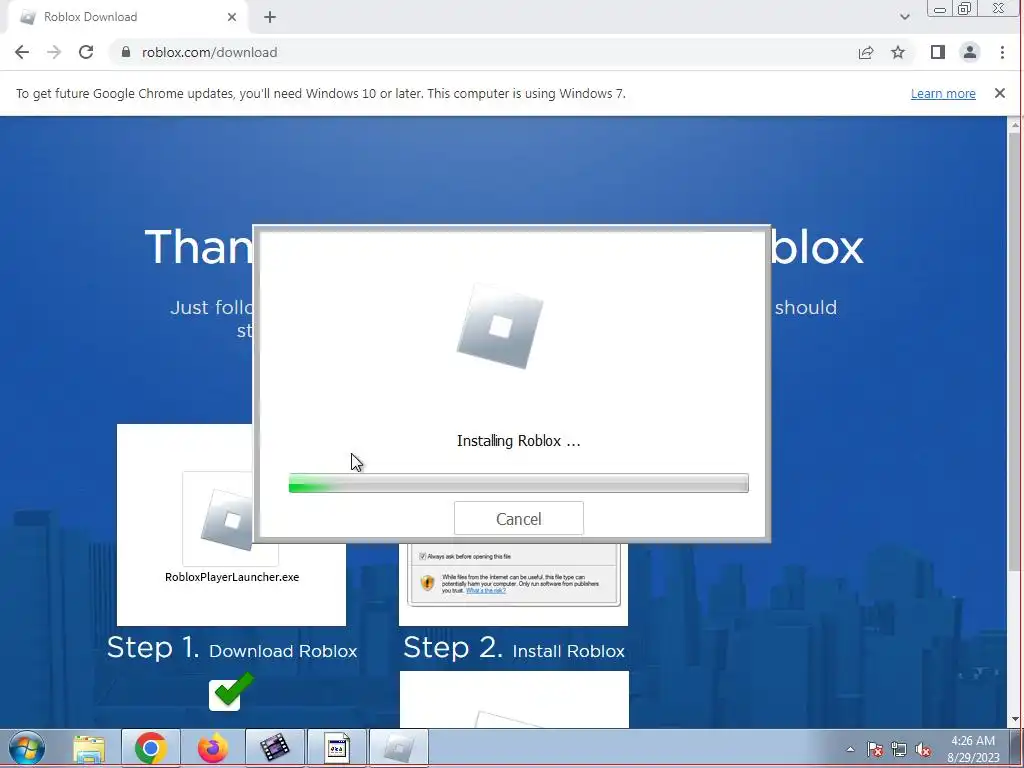Screen dimensions: 1024x768
Task: Click the site lock security icon
Action: (126, 52)
